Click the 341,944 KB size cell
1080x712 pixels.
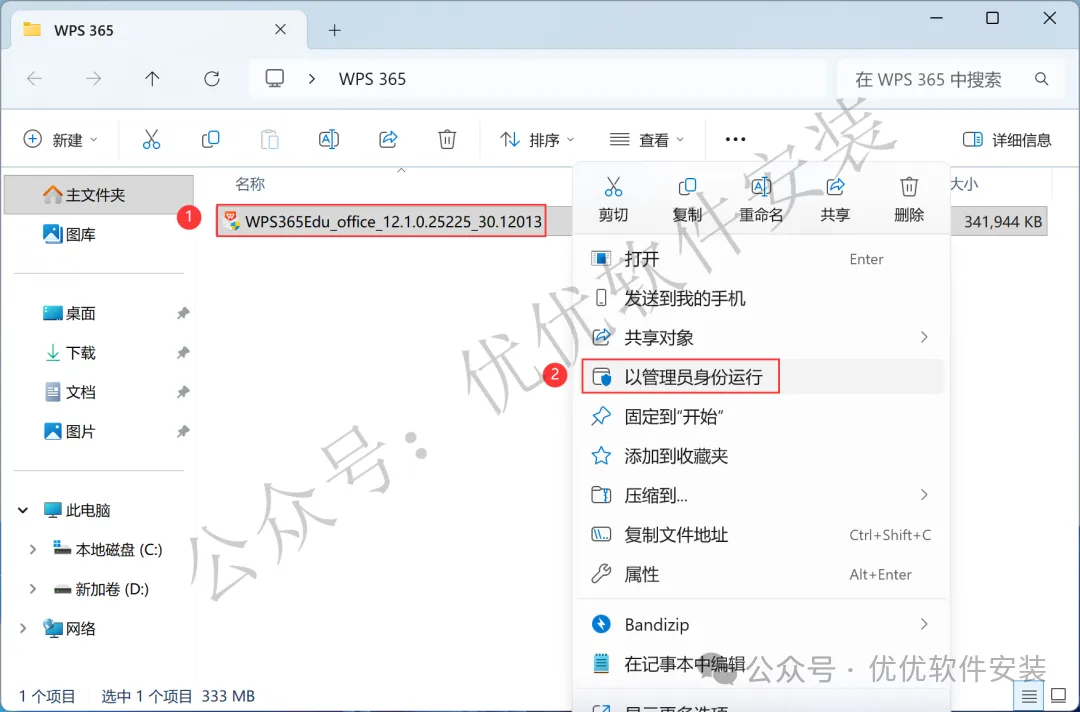tap(1002, 222)
